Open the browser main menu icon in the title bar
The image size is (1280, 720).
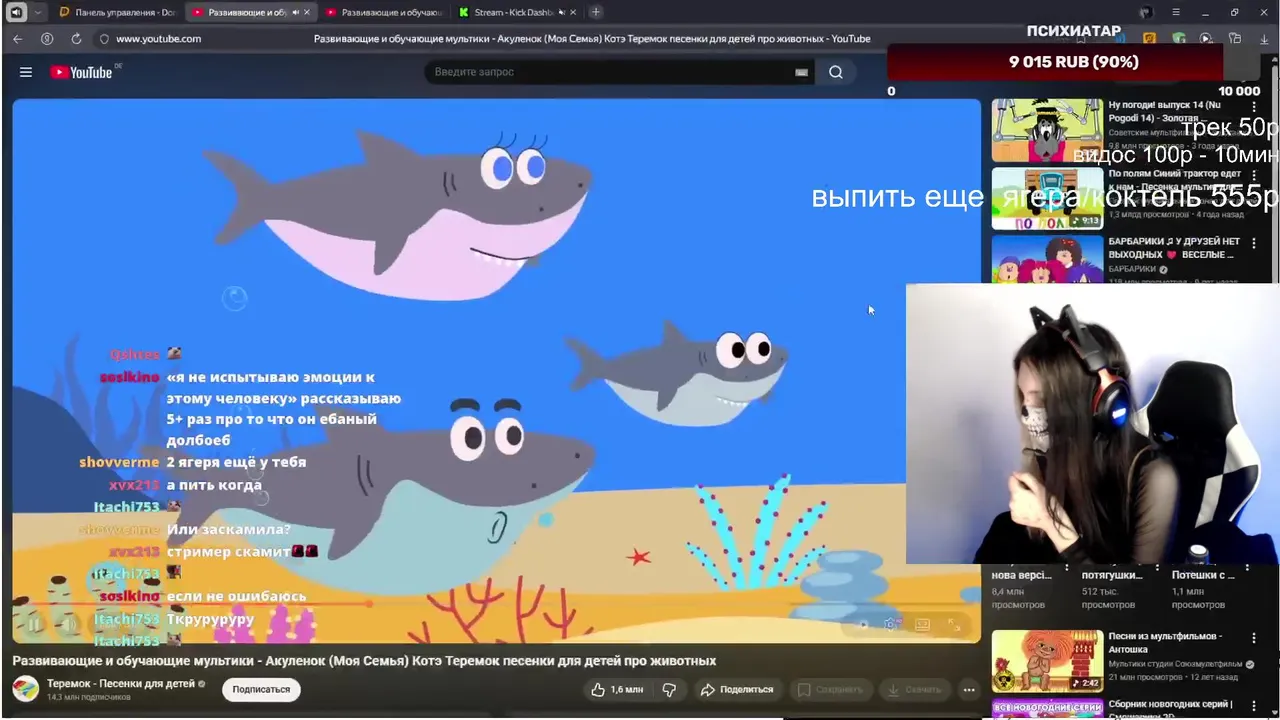pyautogui.click(x=1176, y=12)
